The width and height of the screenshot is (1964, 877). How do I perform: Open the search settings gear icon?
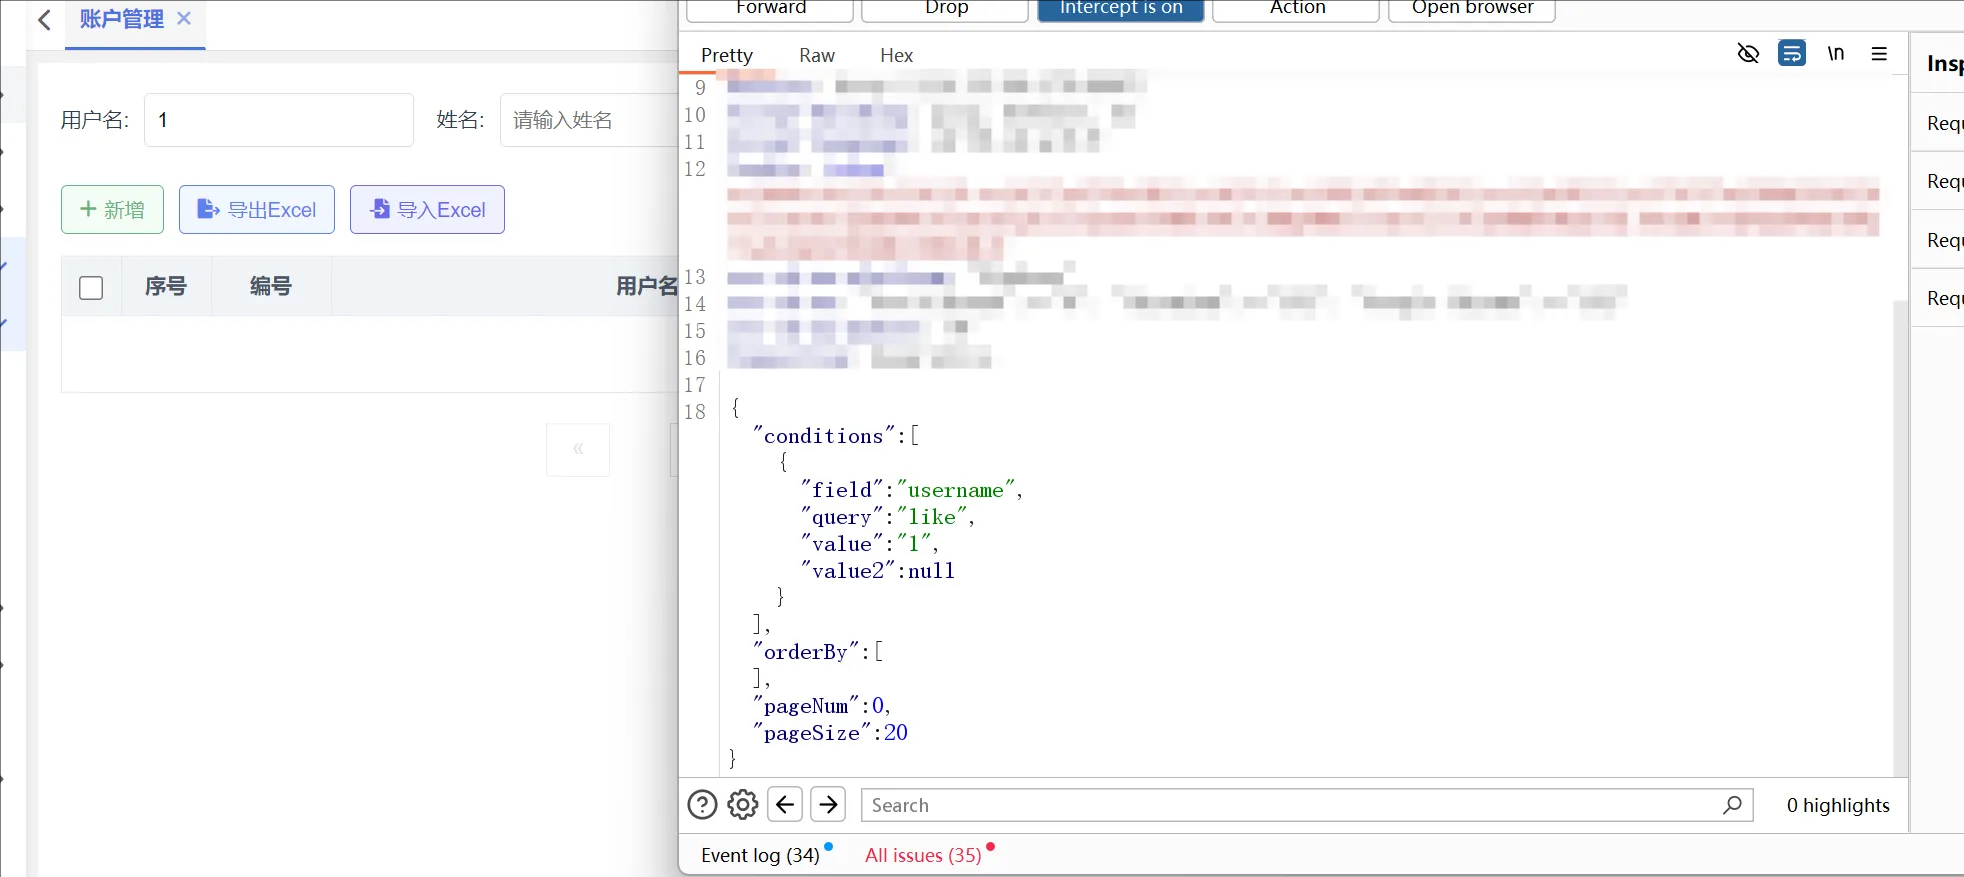[743, 805]
